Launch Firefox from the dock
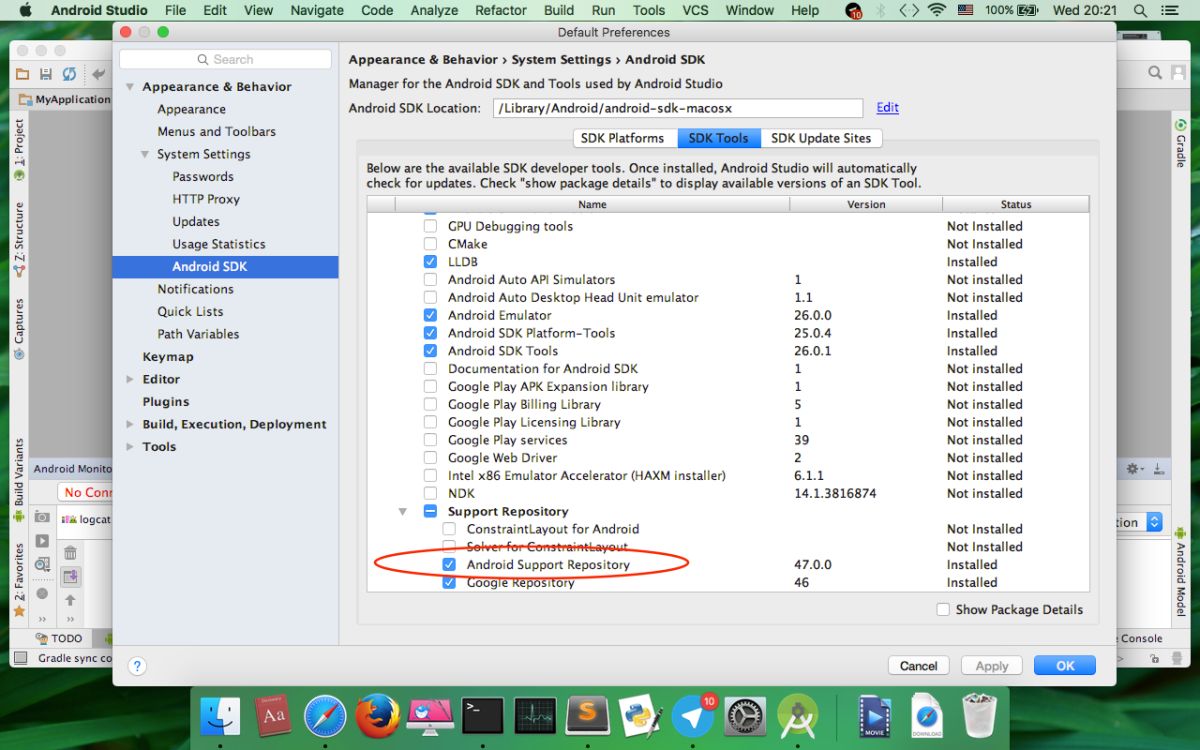Screen dimensions: 1200x750 (377, 716)
